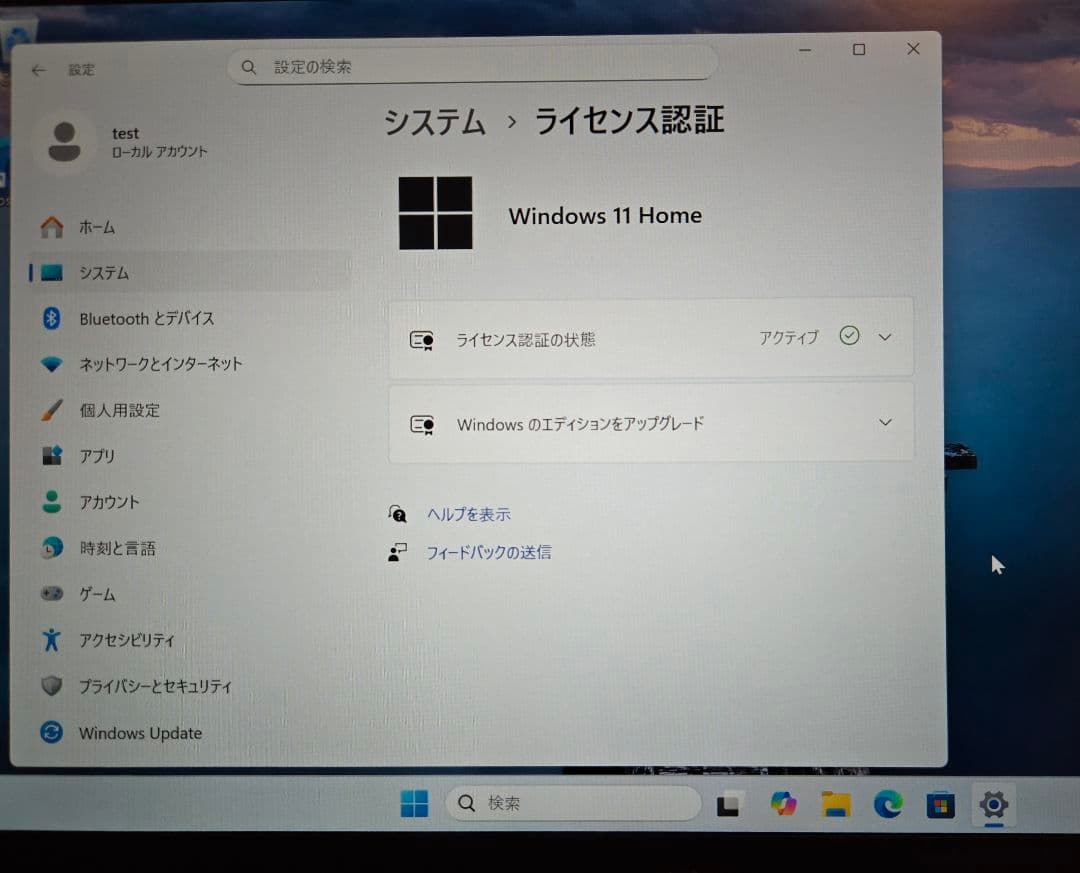This screenshot has width=1080, height=873.
Task: Click the green checkmark activation status icon
Action: tap(849, 336)
